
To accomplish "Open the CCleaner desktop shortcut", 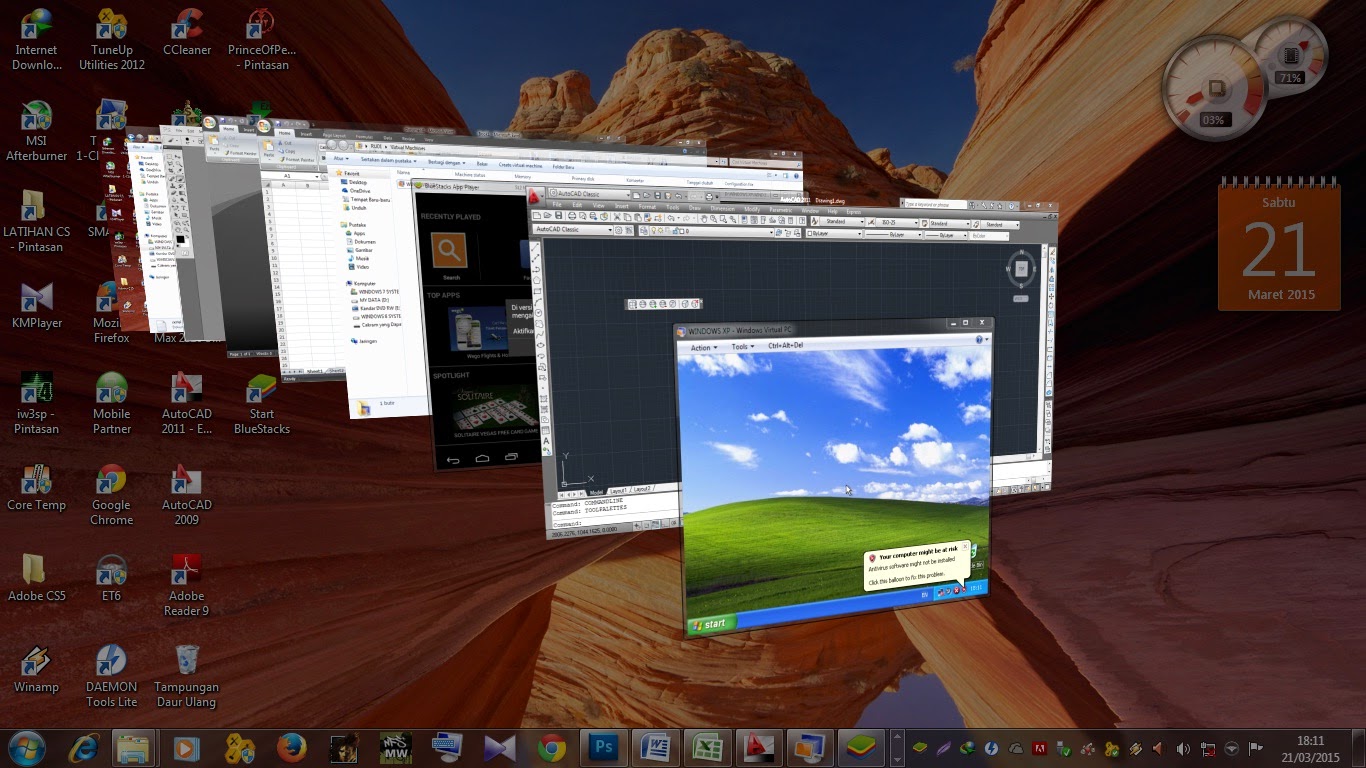I will point(187,35).
